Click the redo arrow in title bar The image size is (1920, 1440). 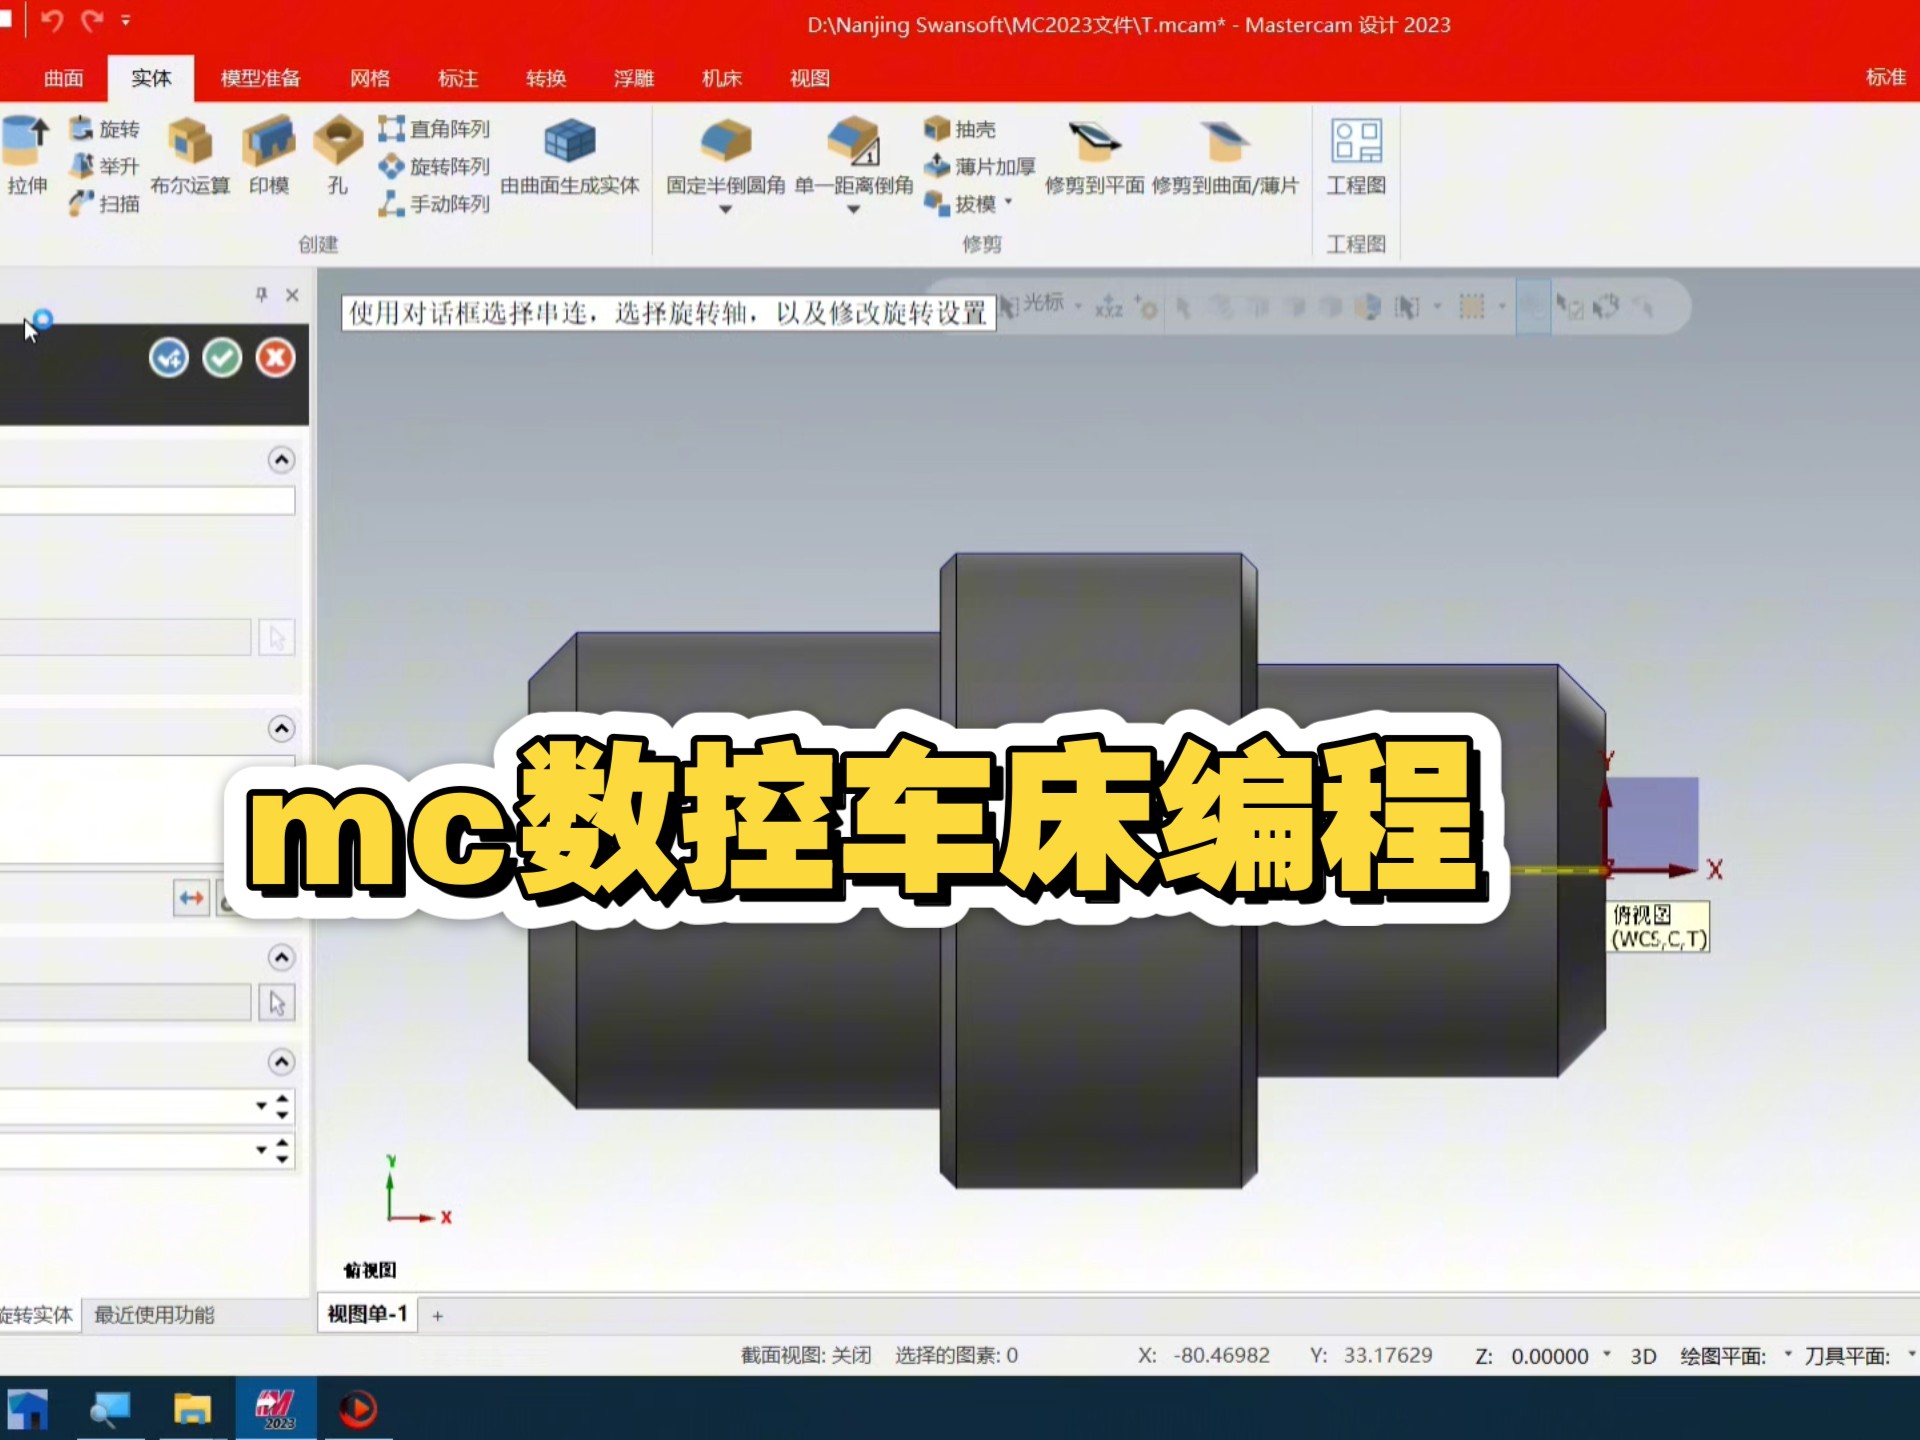93,20
